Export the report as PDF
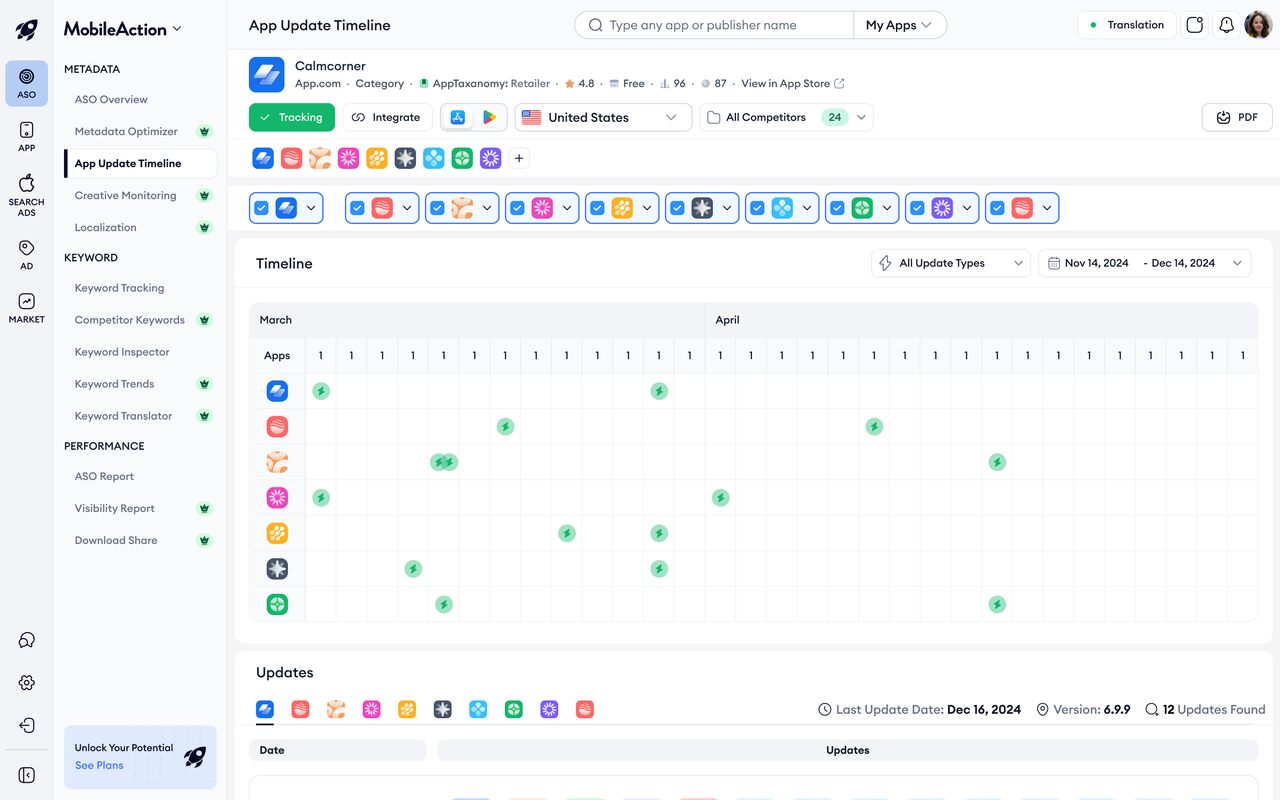This screenshot has height=800, width=1280. coord(1237,117)
